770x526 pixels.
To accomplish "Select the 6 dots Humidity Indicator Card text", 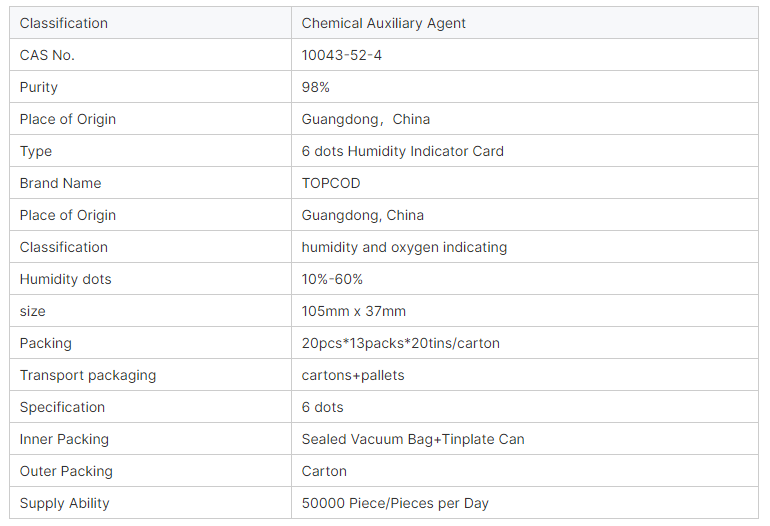I will click(x=403, y=151).
